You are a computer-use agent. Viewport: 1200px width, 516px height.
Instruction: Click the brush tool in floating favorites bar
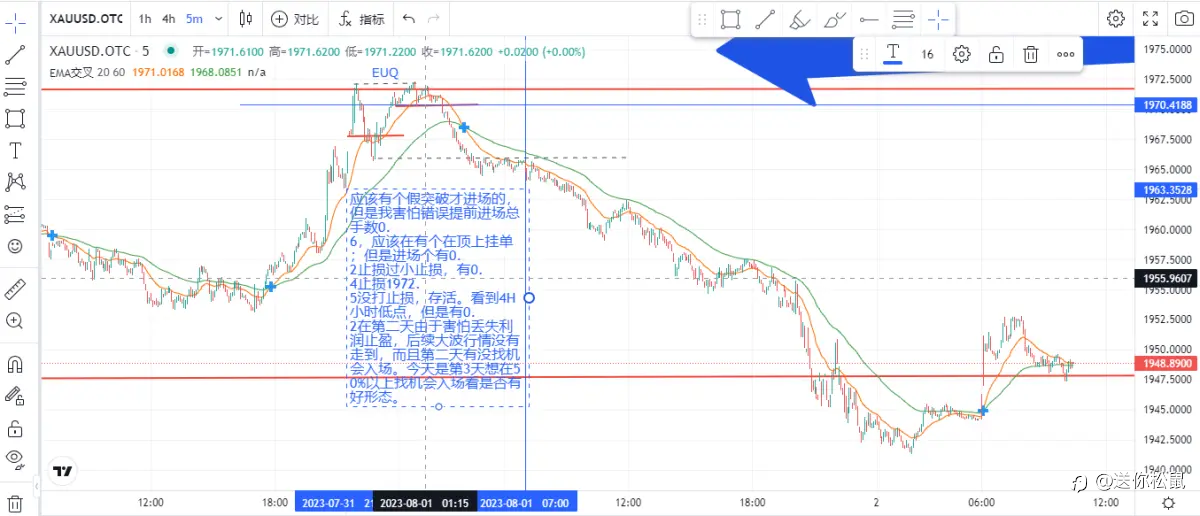tap(834, 19)
